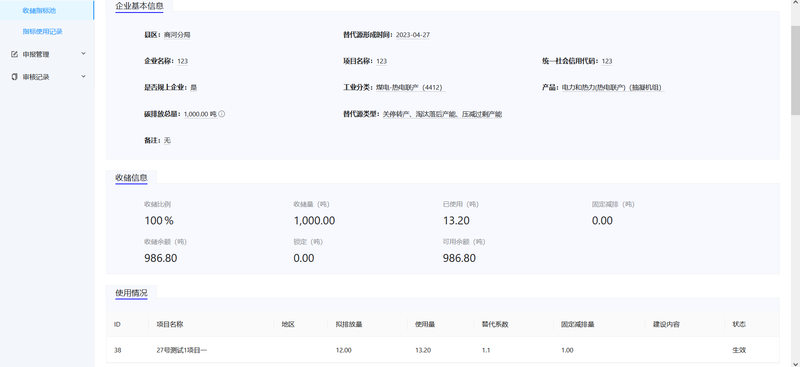Click the date 2023-04-27
This screenshot has height=367, width=800.
tap(413, 35)
